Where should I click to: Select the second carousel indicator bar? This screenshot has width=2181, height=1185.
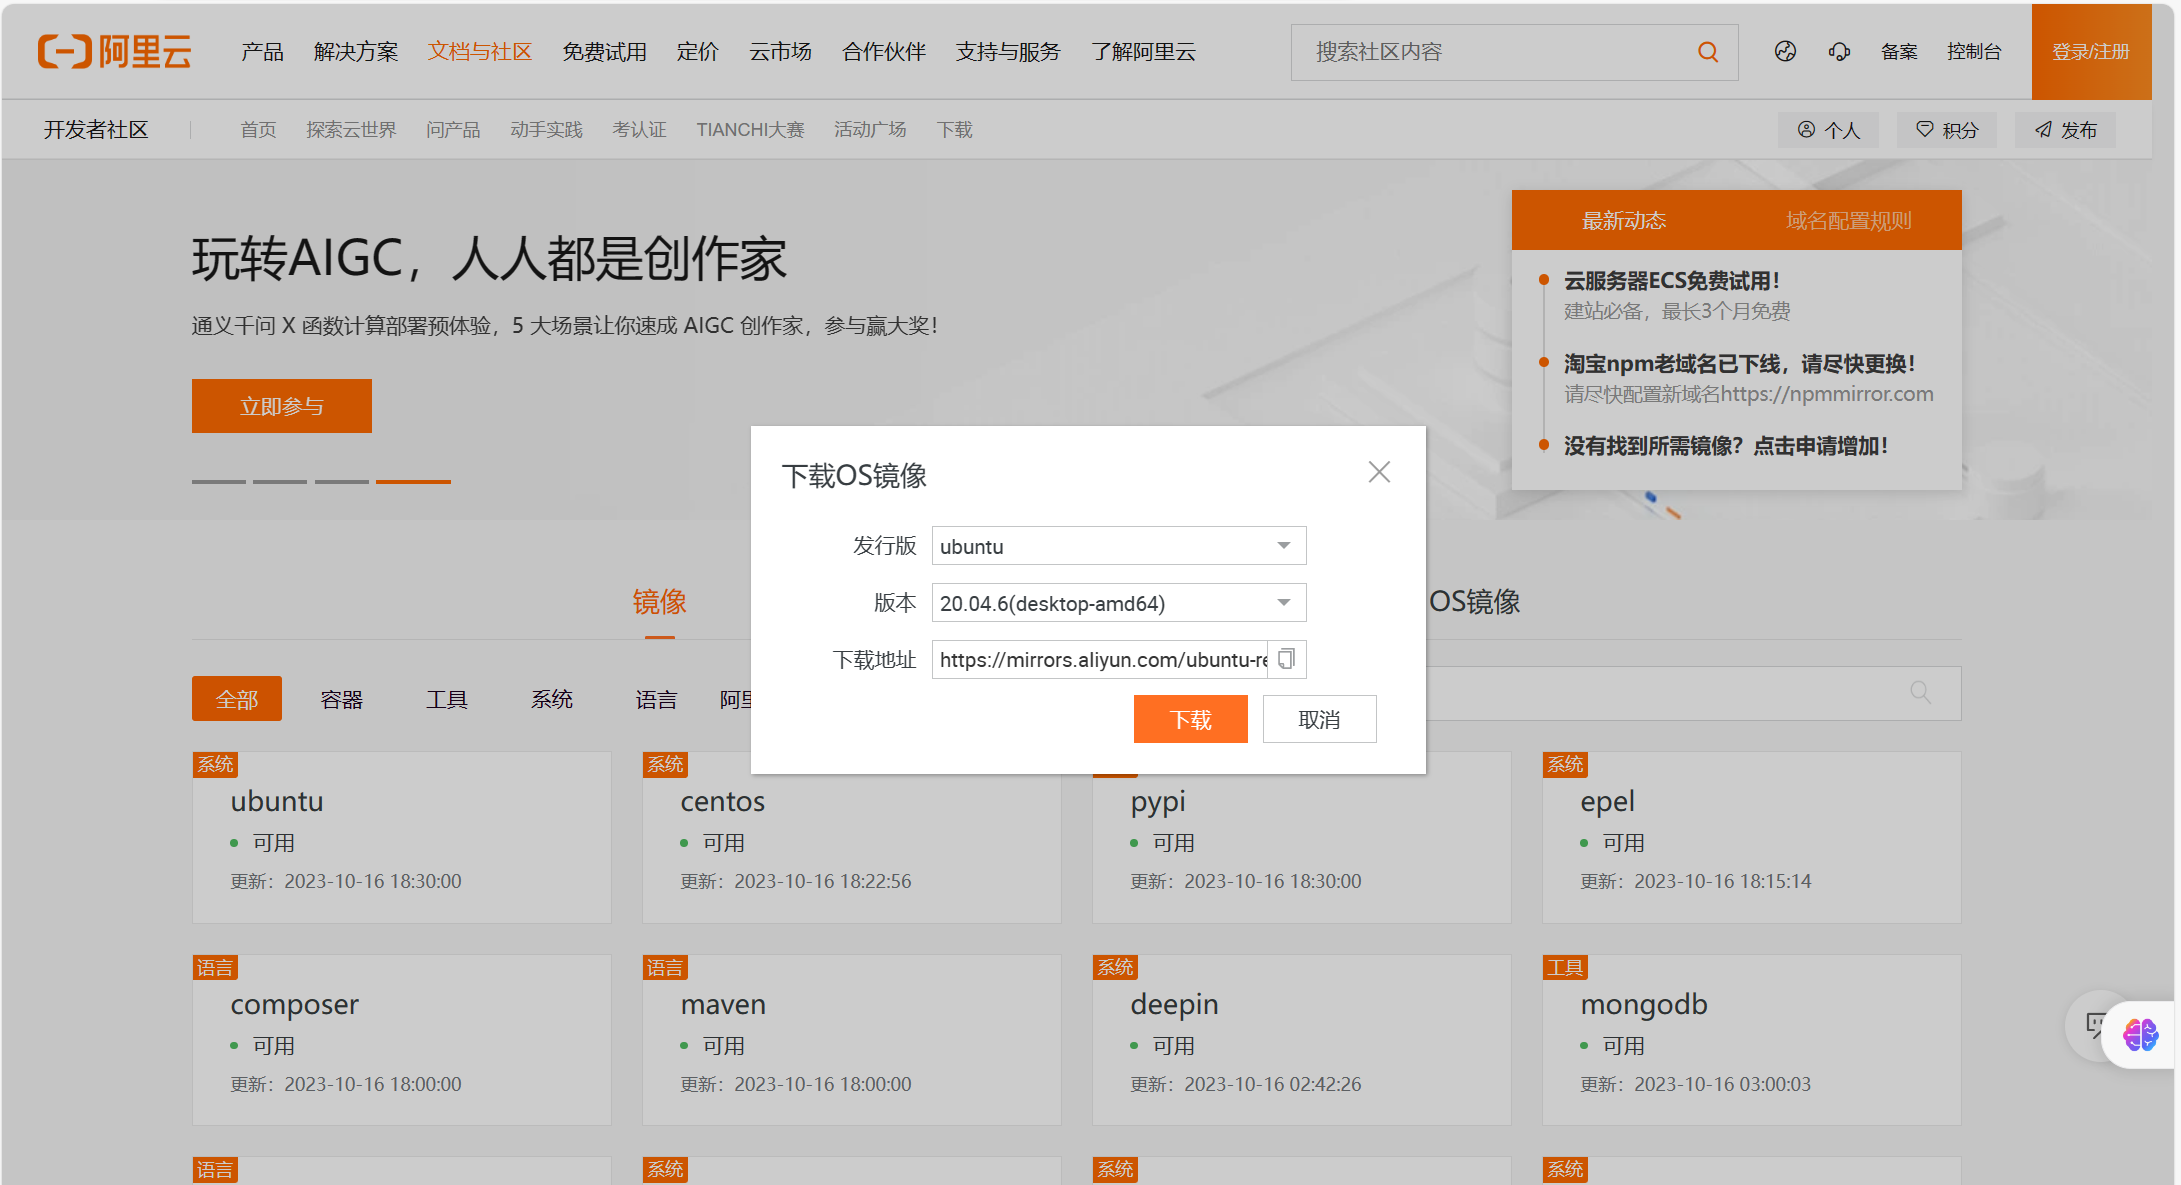click(280, 481)
